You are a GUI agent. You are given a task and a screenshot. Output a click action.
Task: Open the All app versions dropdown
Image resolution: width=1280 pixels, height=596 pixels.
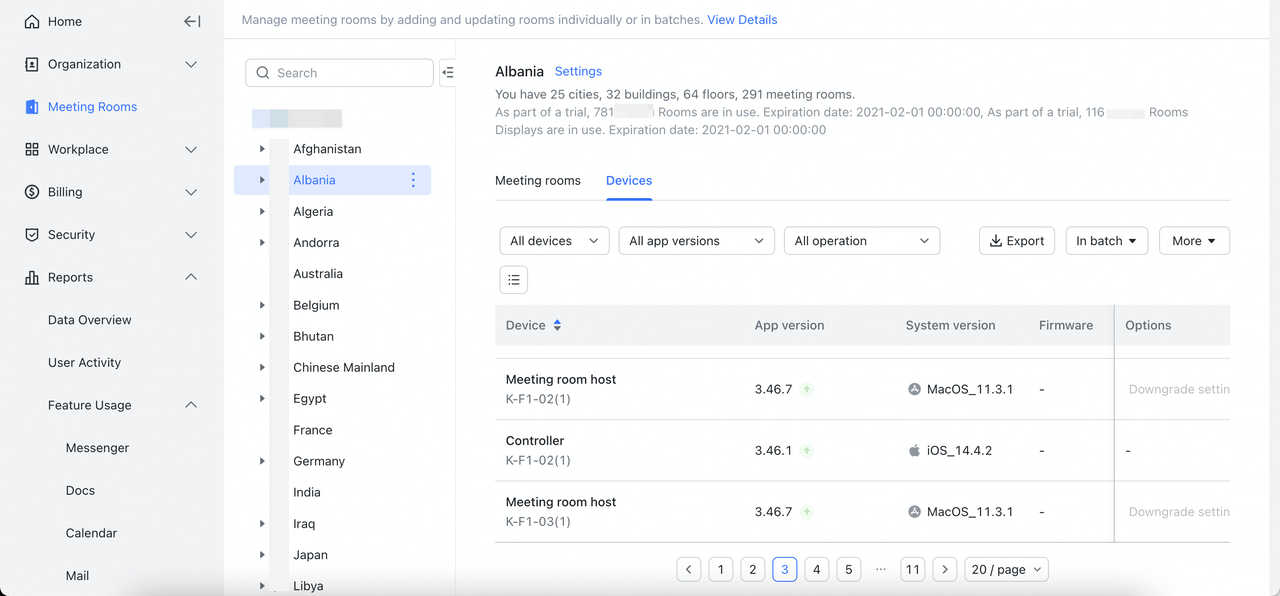click(696, 241)
